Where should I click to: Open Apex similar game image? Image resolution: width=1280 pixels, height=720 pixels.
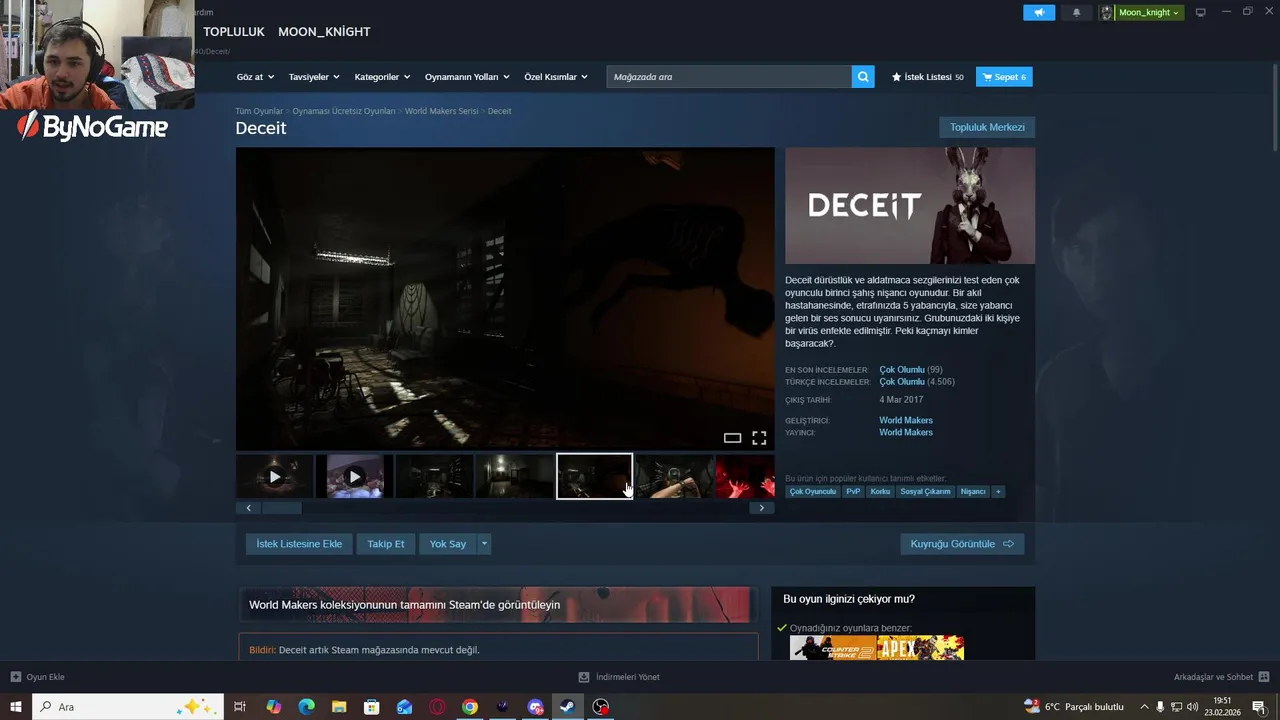pyautogui.click(x=921, y=648)
